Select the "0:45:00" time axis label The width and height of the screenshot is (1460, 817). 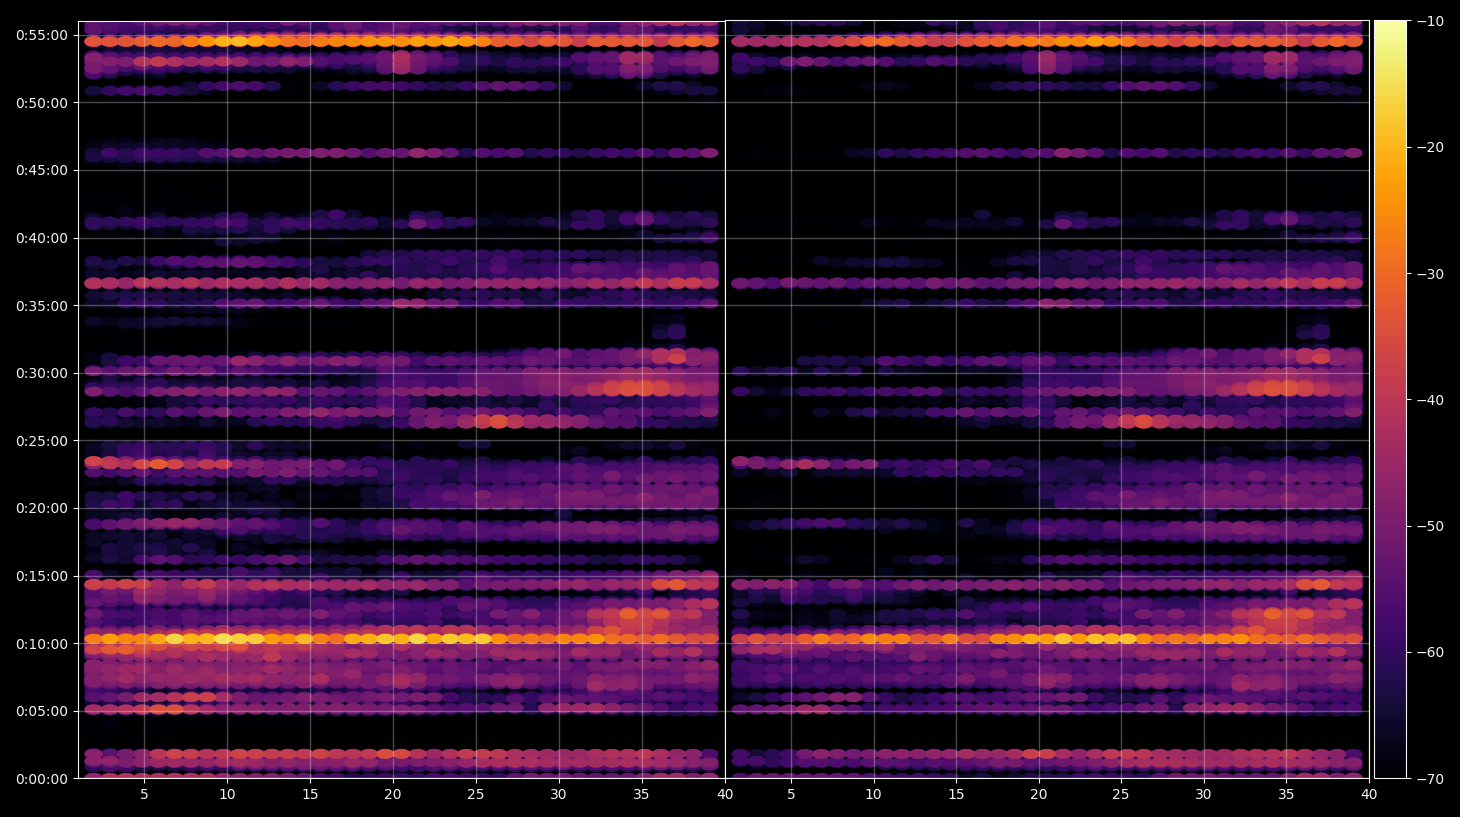click(42, 170)
